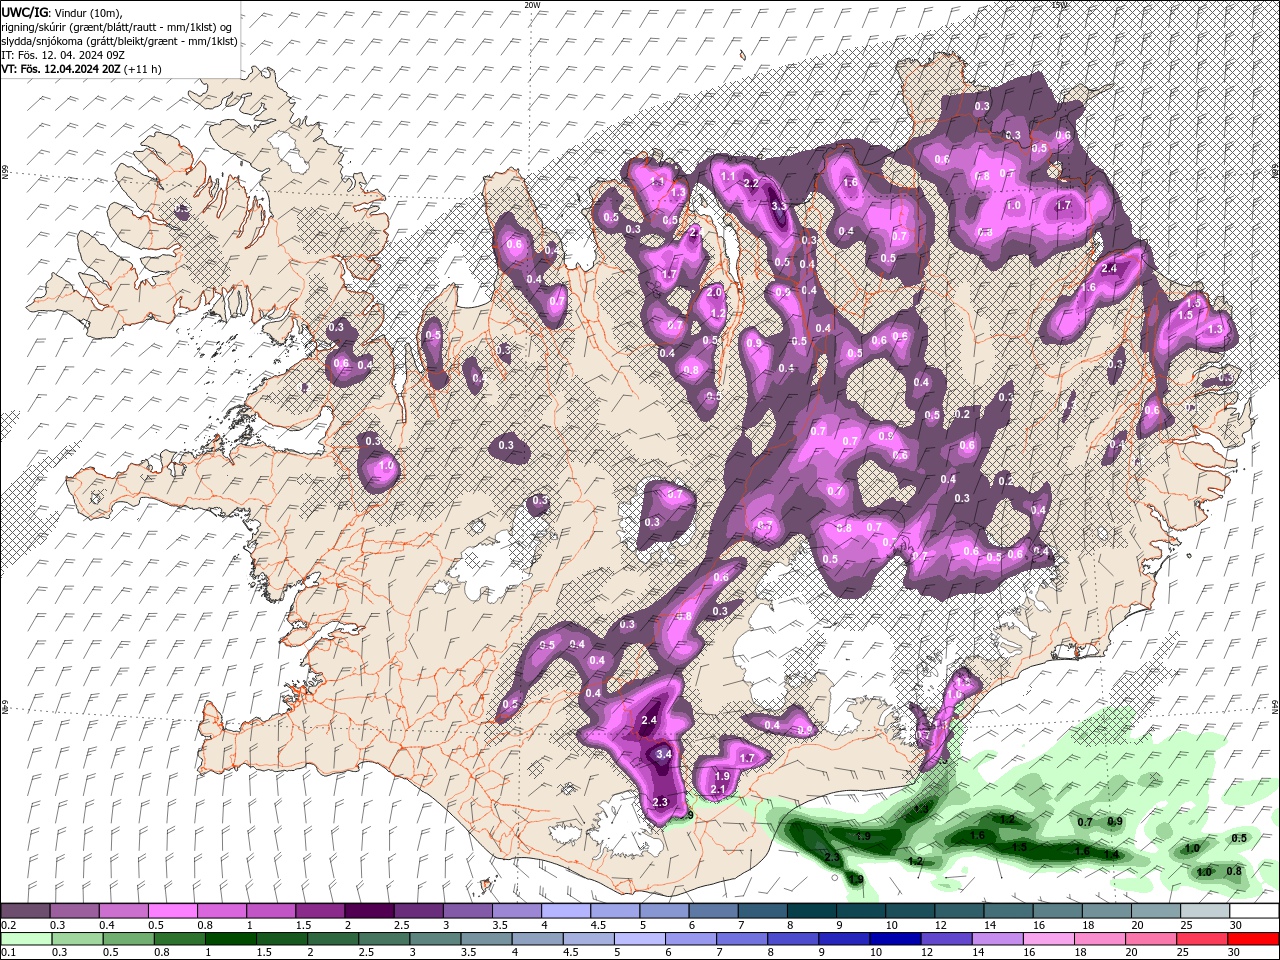
Task: Click the '0.2' tick label on the snow legend
Action: click(8, 925)
